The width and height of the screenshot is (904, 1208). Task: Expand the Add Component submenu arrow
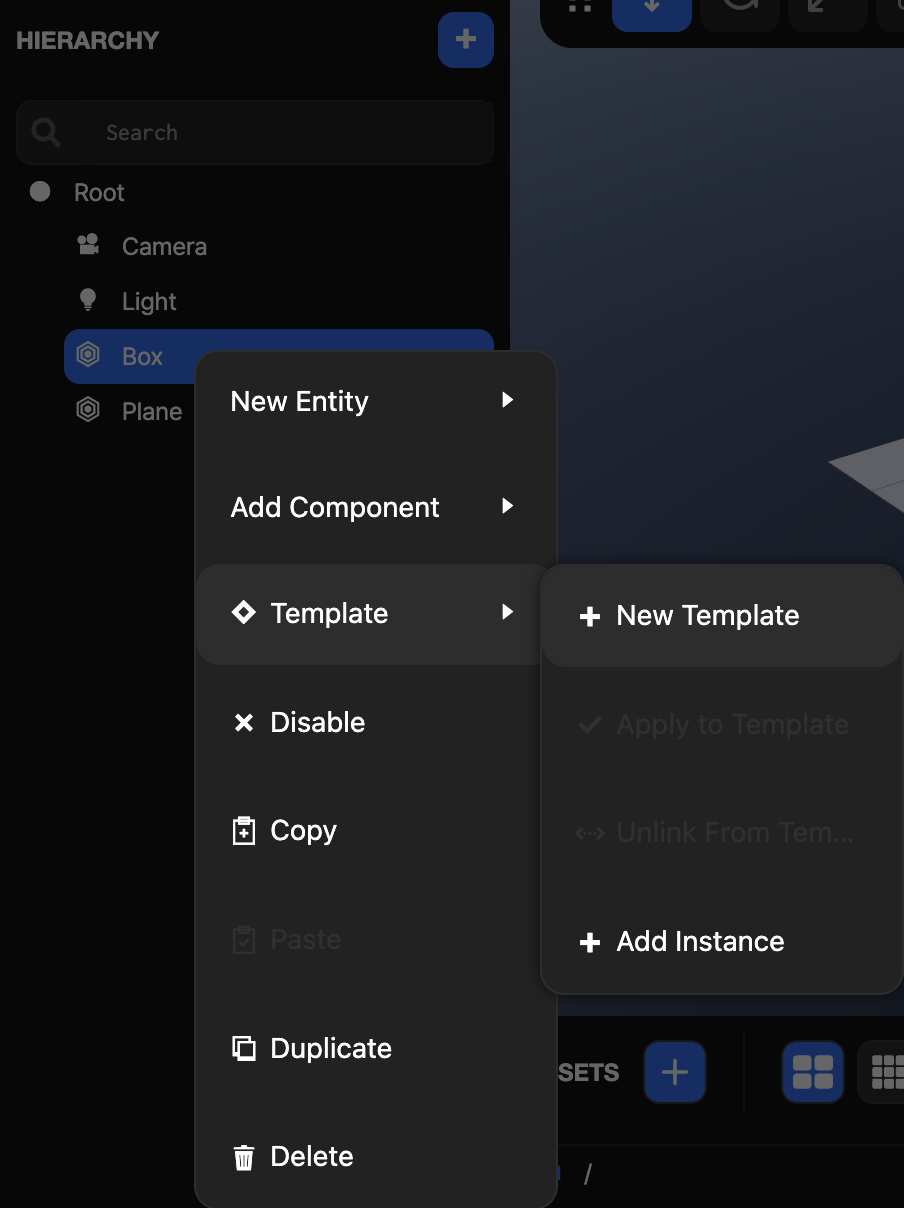coord(507,506)
